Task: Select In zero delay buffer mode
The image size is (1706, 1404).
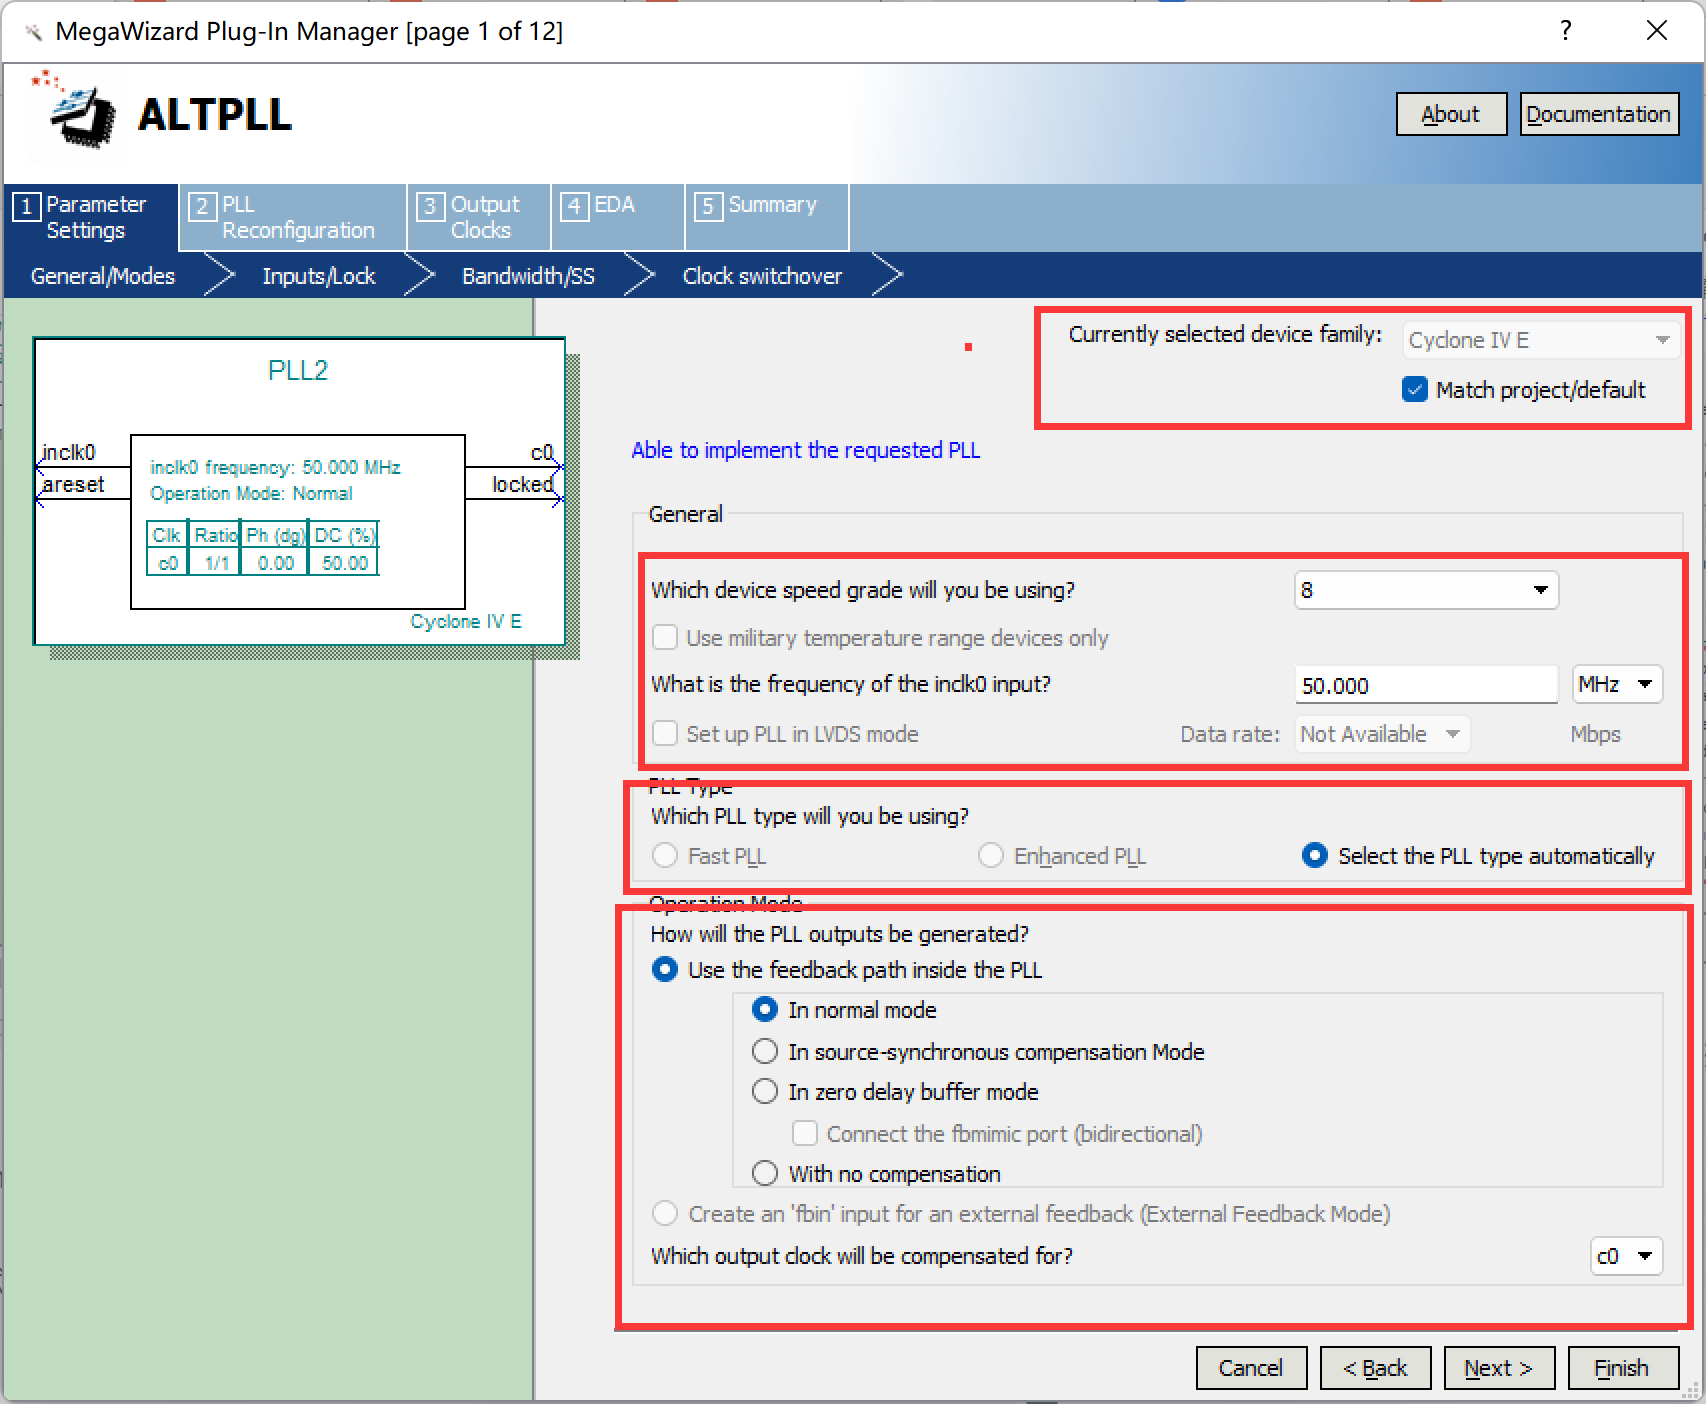Action: click(x=765, y=1092)
